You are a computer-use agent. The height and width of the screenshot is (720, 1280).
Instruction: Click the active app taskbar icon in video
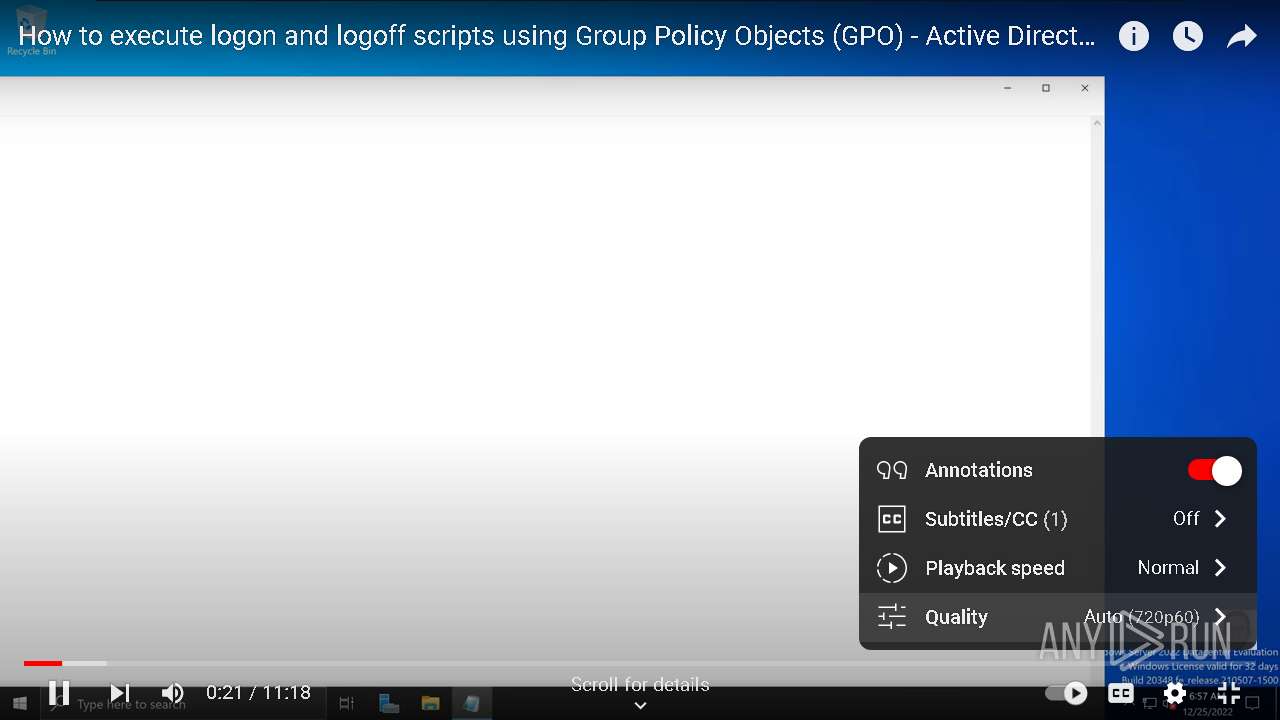pyautogui.click(x=471, y=704)
